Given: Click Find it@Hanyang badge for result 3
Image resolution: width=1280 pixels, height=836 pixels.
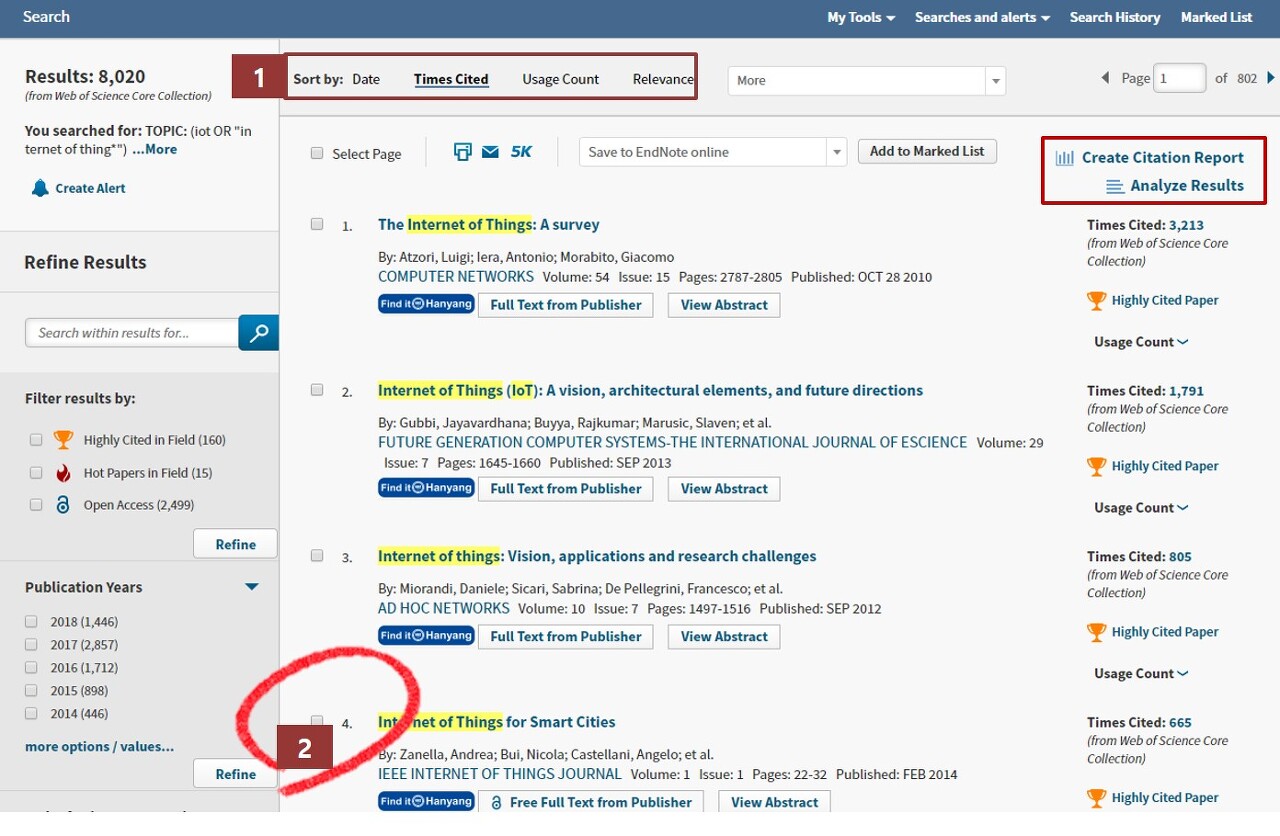Looking at the screenshot, I should [x=426, y=636].
